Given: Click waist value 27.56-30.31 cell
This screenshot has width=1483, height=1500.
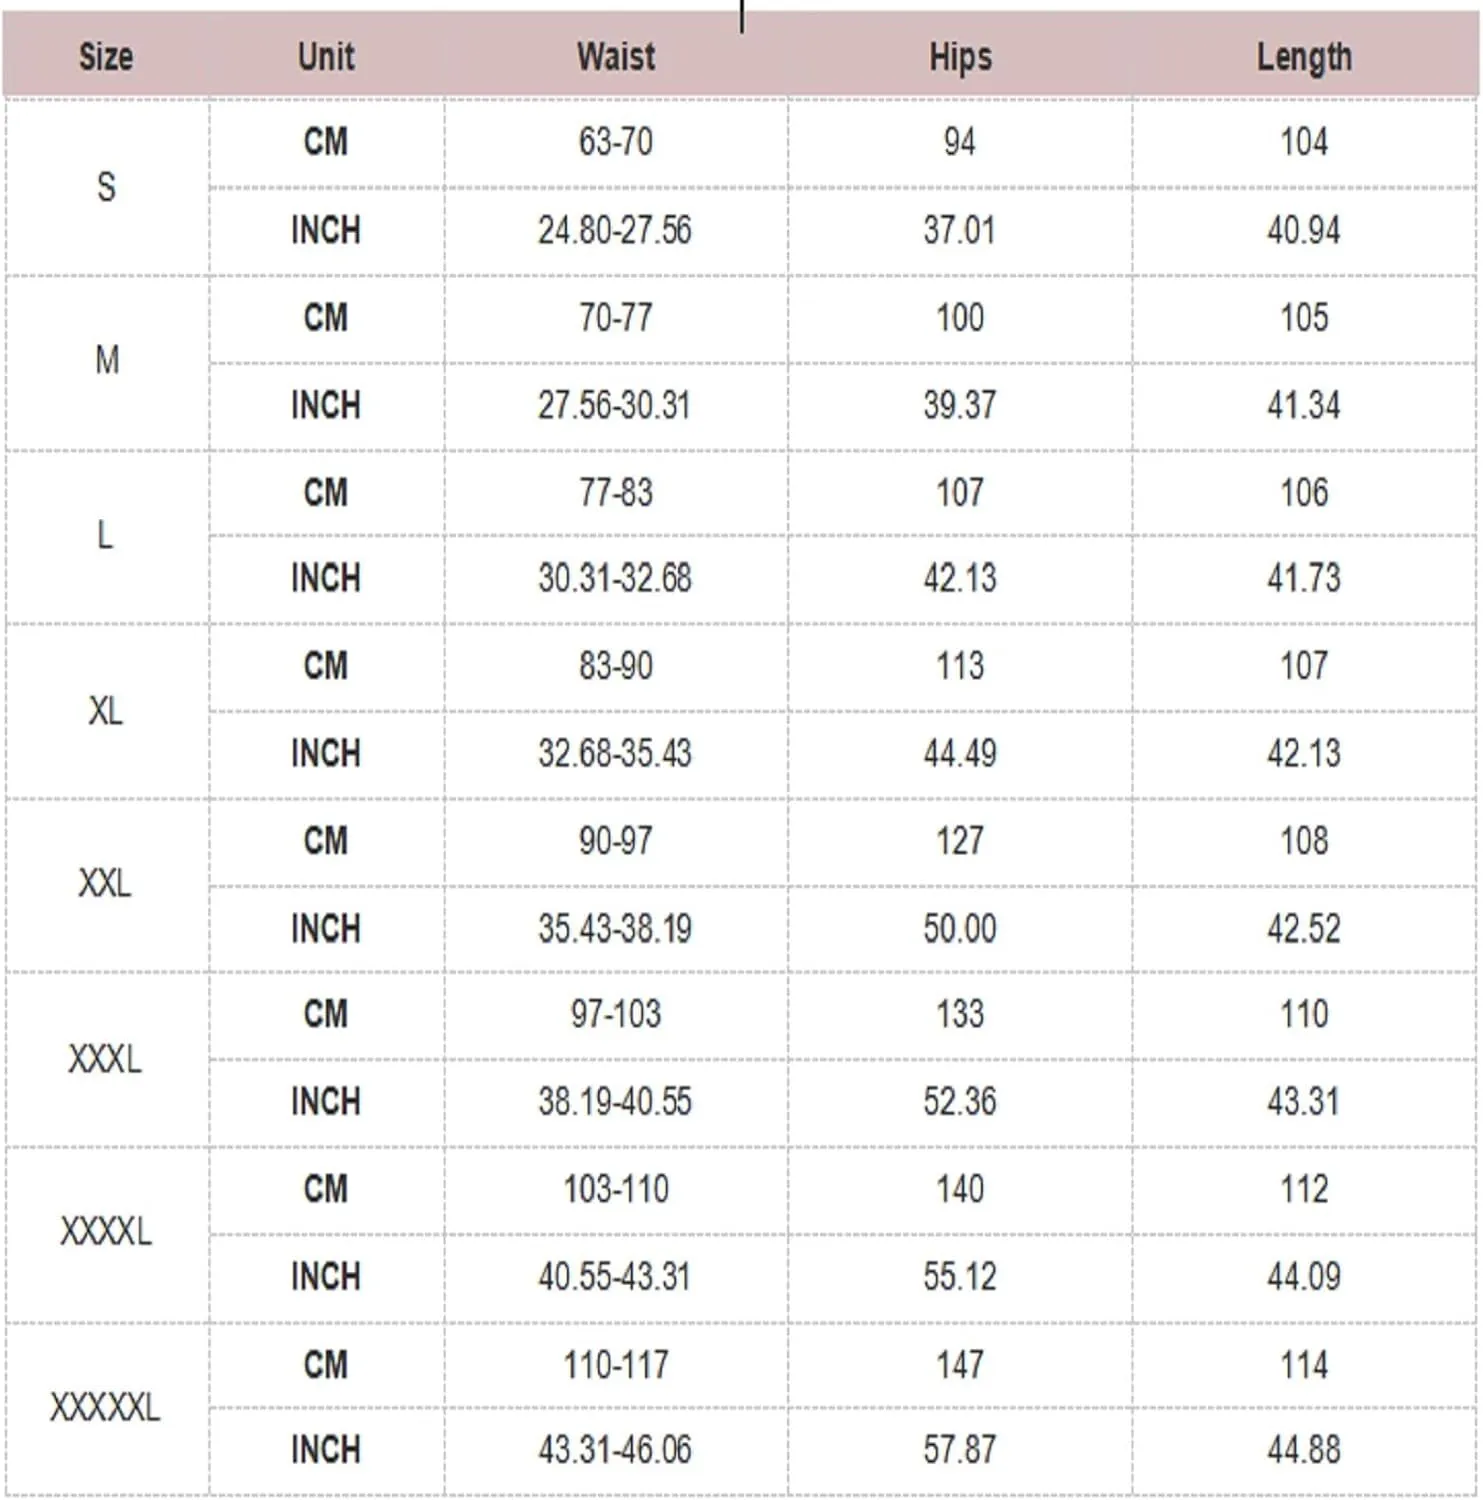Looking at the screenshot, I should pos(615,405).
